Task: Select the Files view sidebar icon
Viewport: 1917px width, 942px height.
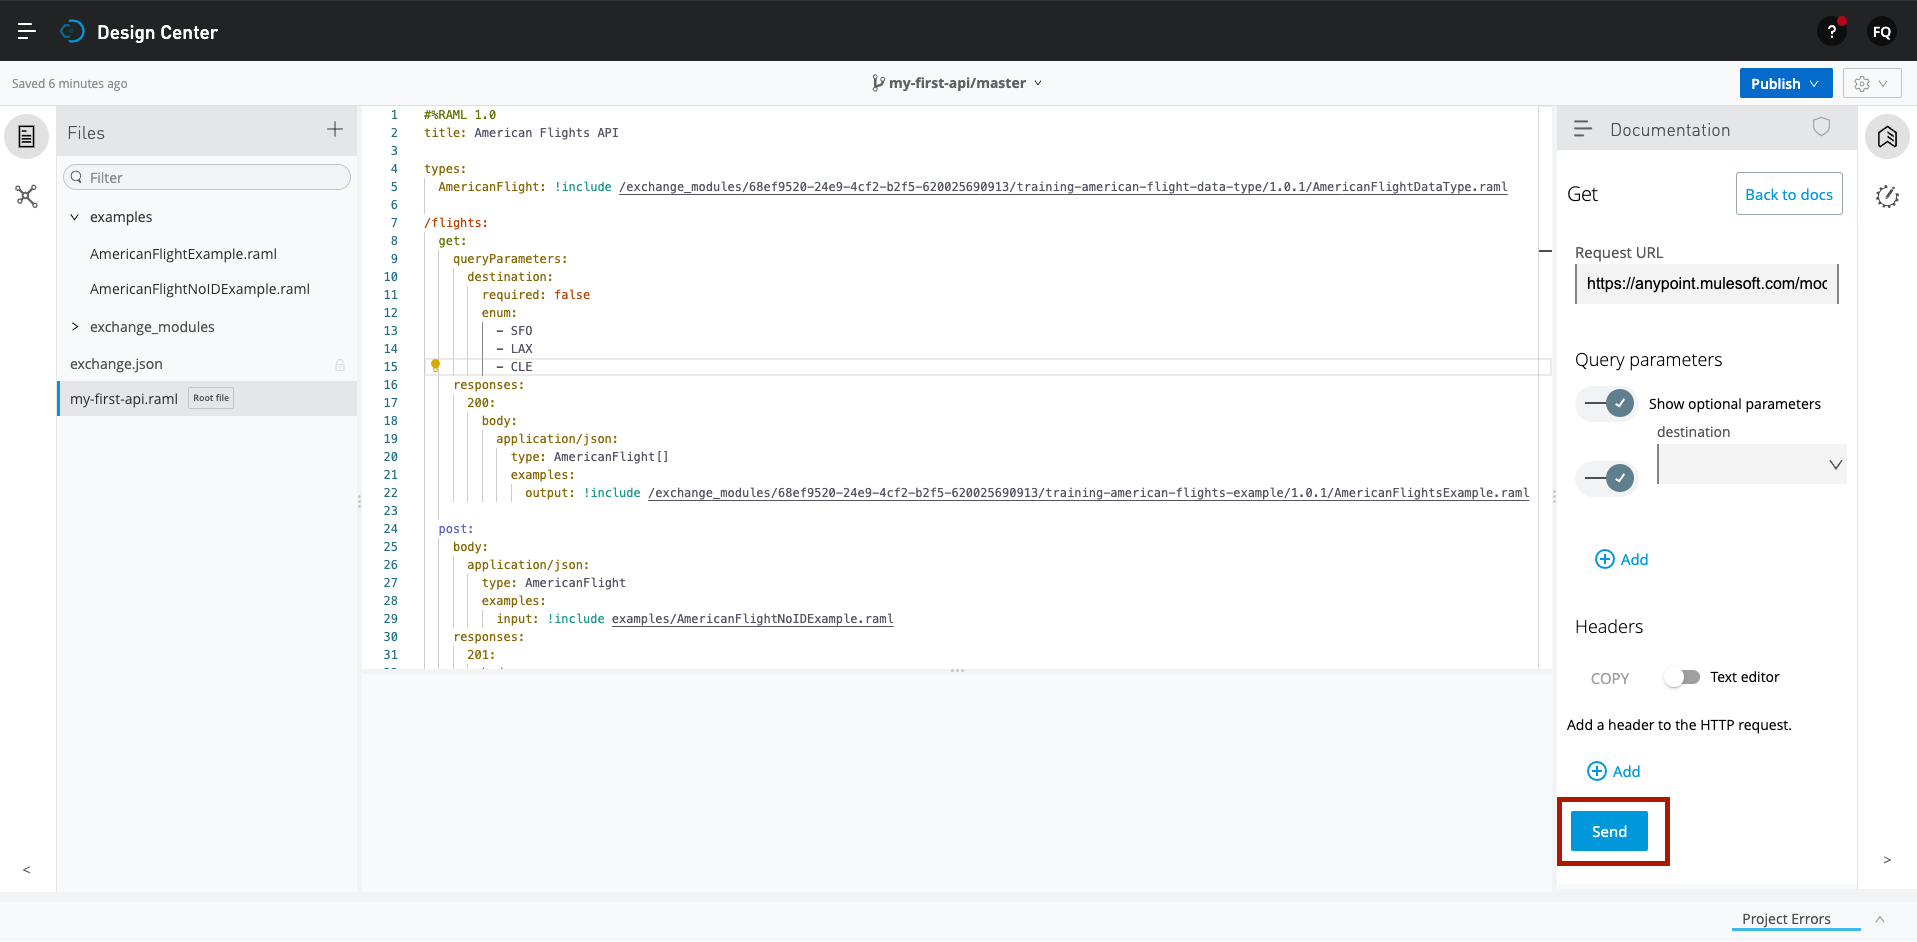Action: coord(27,136)
